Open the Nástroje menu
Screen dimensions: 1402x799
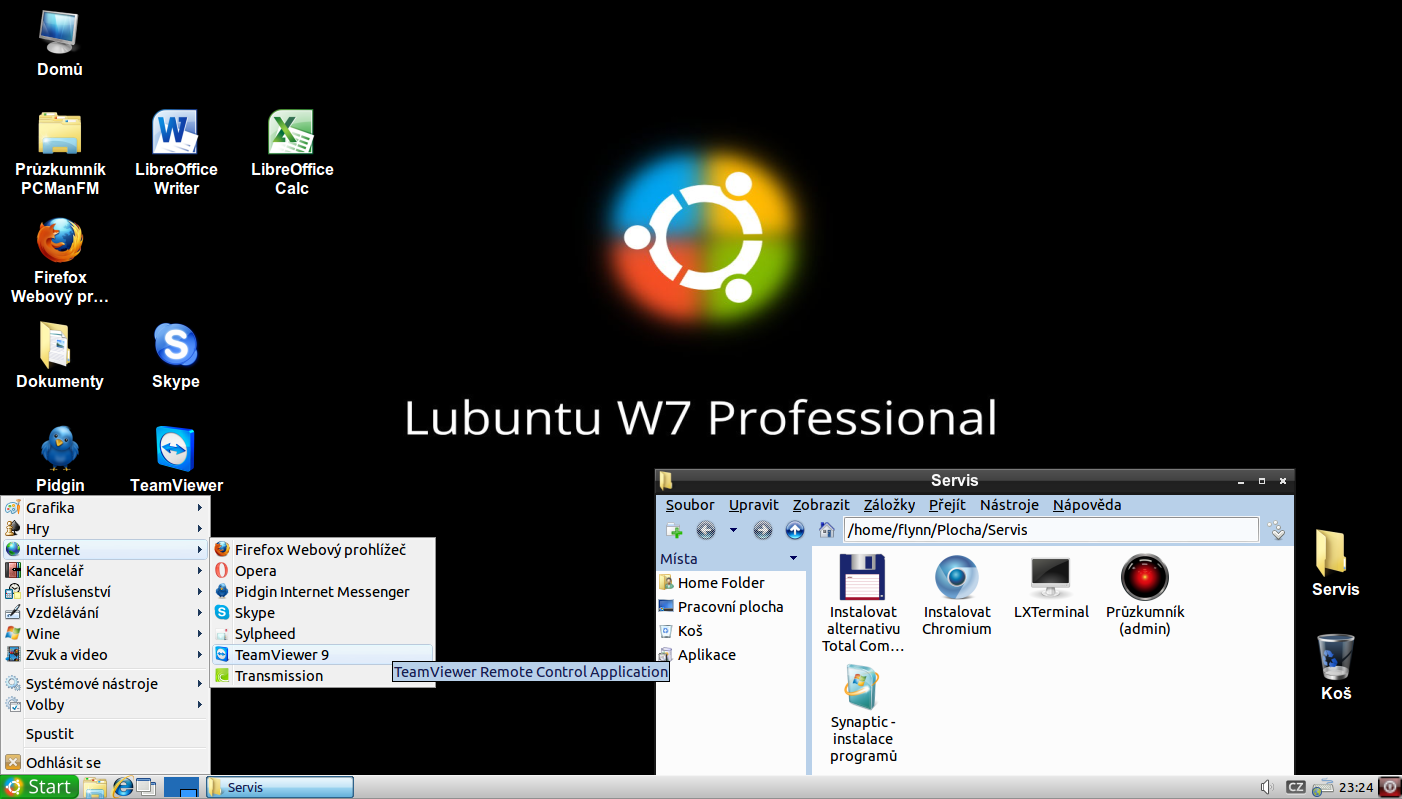pyautogui.click(x=1009, y=505)
